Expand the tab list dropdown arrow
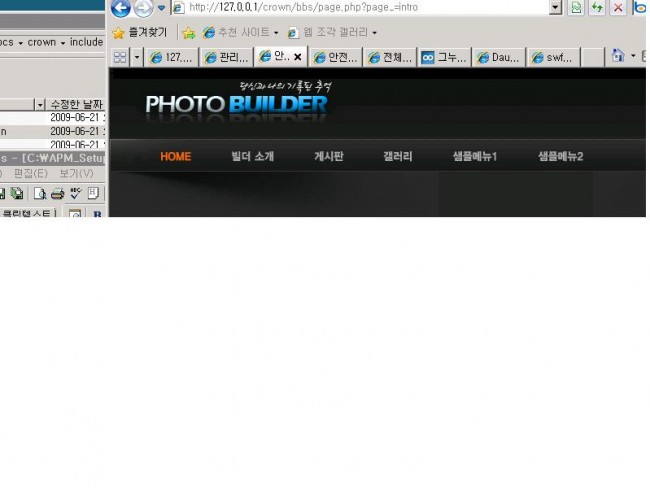650x488 pixels. tap(137, 57)
